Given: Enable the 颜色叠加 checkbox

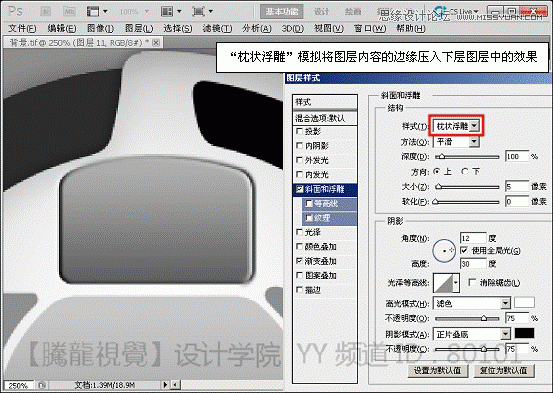Looking at the screenshot, I should point(299,246).
